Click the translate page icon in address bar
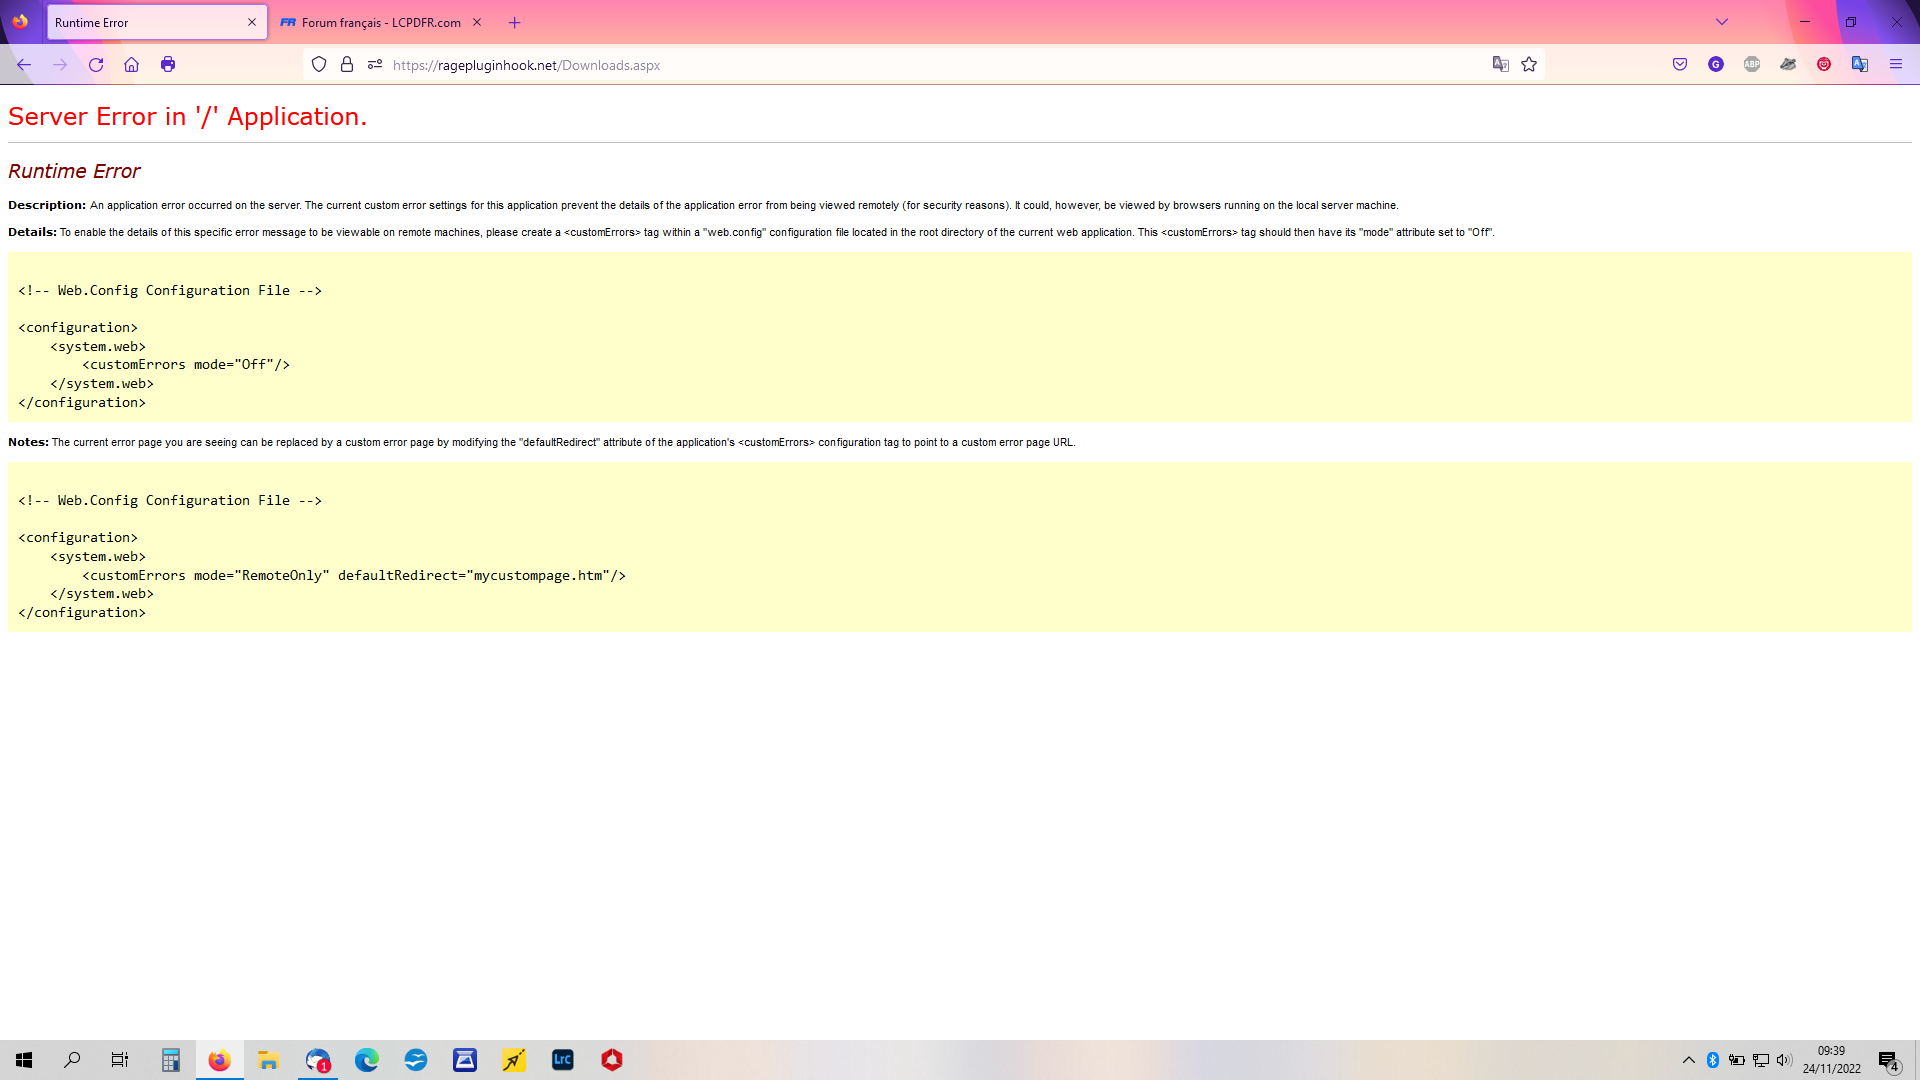 1500,65
